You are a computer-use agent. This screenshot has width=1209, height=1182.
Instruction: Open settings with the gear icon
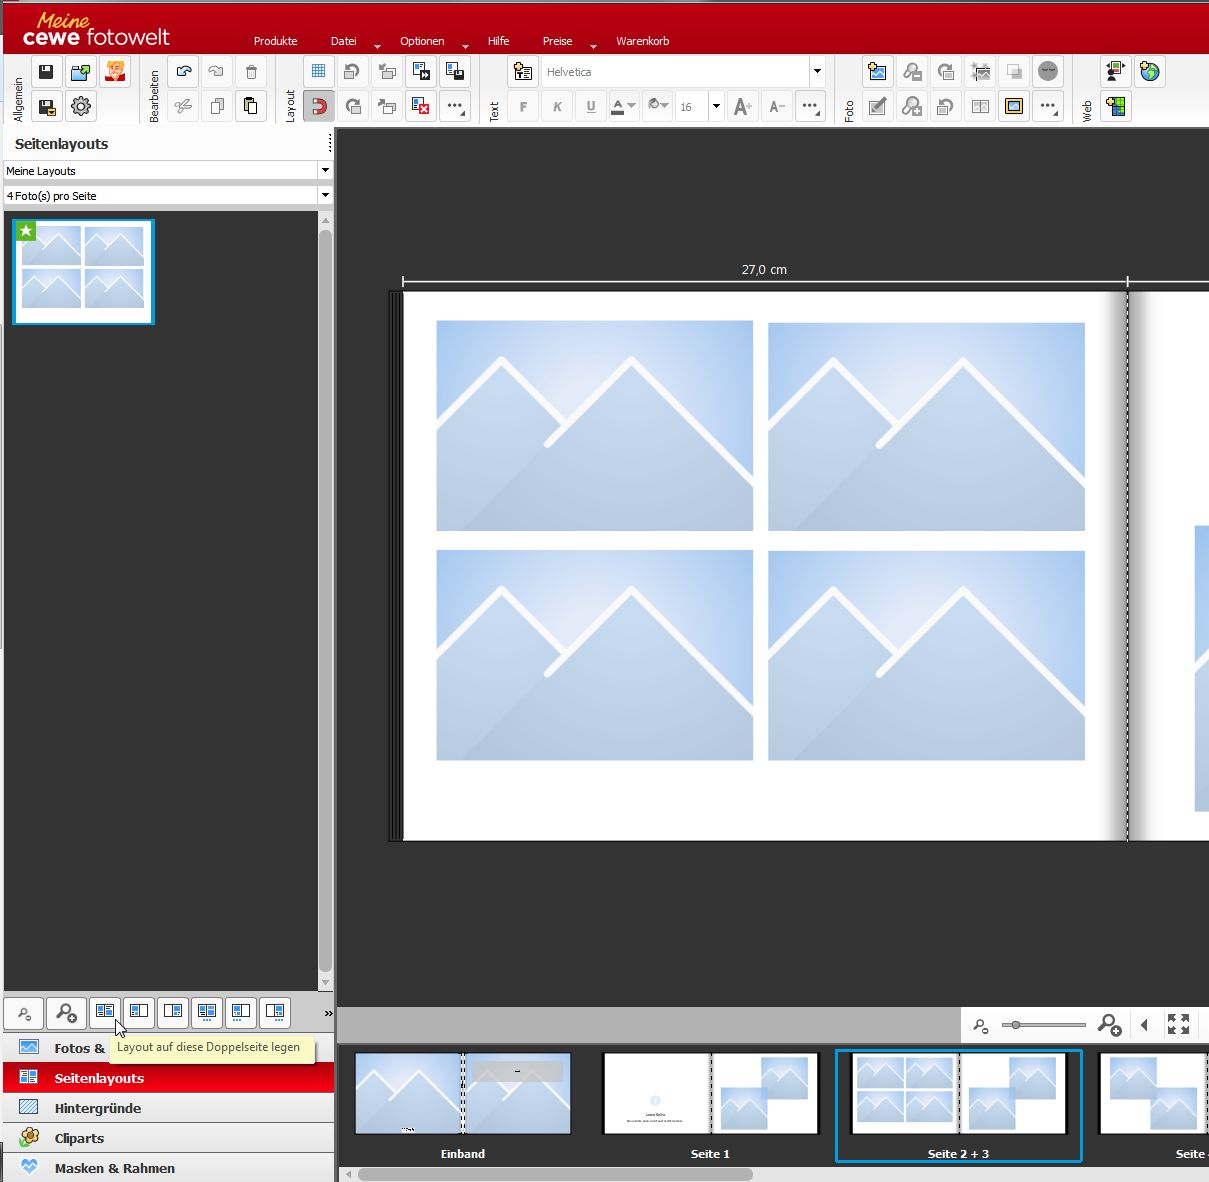coord(81,106)
